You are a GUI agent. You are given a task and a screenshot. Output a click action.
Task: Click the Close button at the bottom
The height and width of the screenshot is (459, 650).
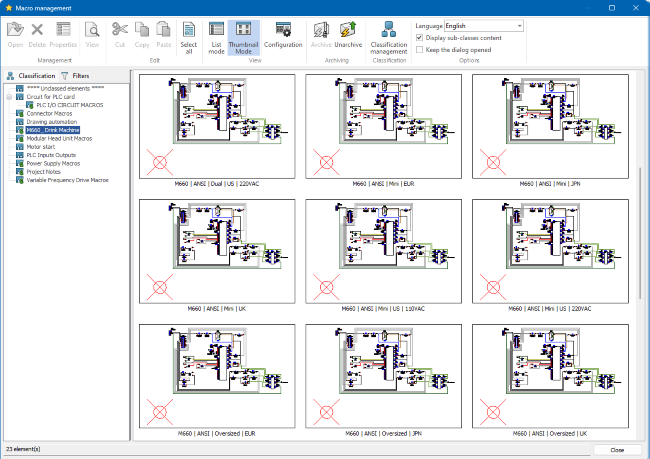click(x=617, y=450)
